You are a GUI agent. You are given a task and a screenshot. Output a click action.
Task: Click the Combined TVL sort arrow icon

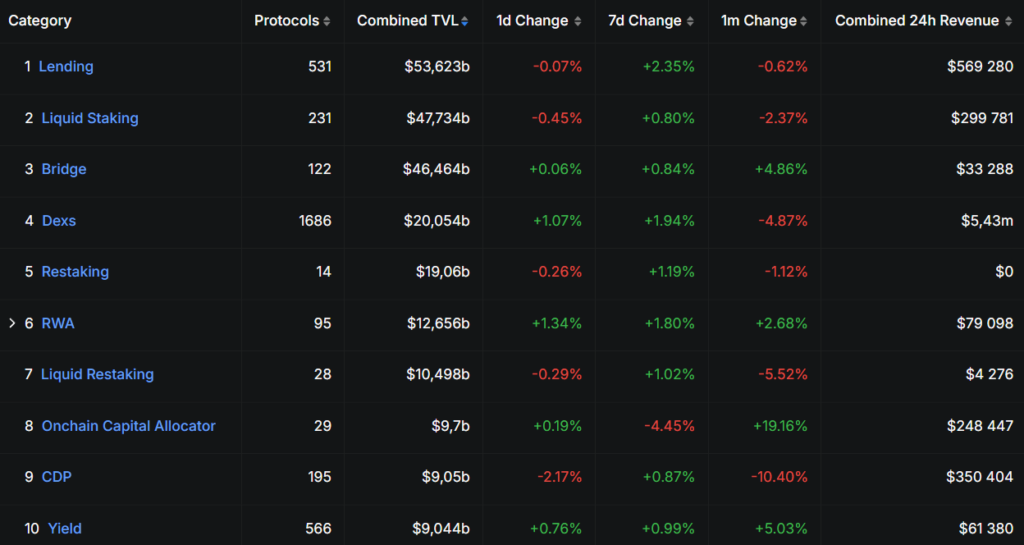(465, 21)
